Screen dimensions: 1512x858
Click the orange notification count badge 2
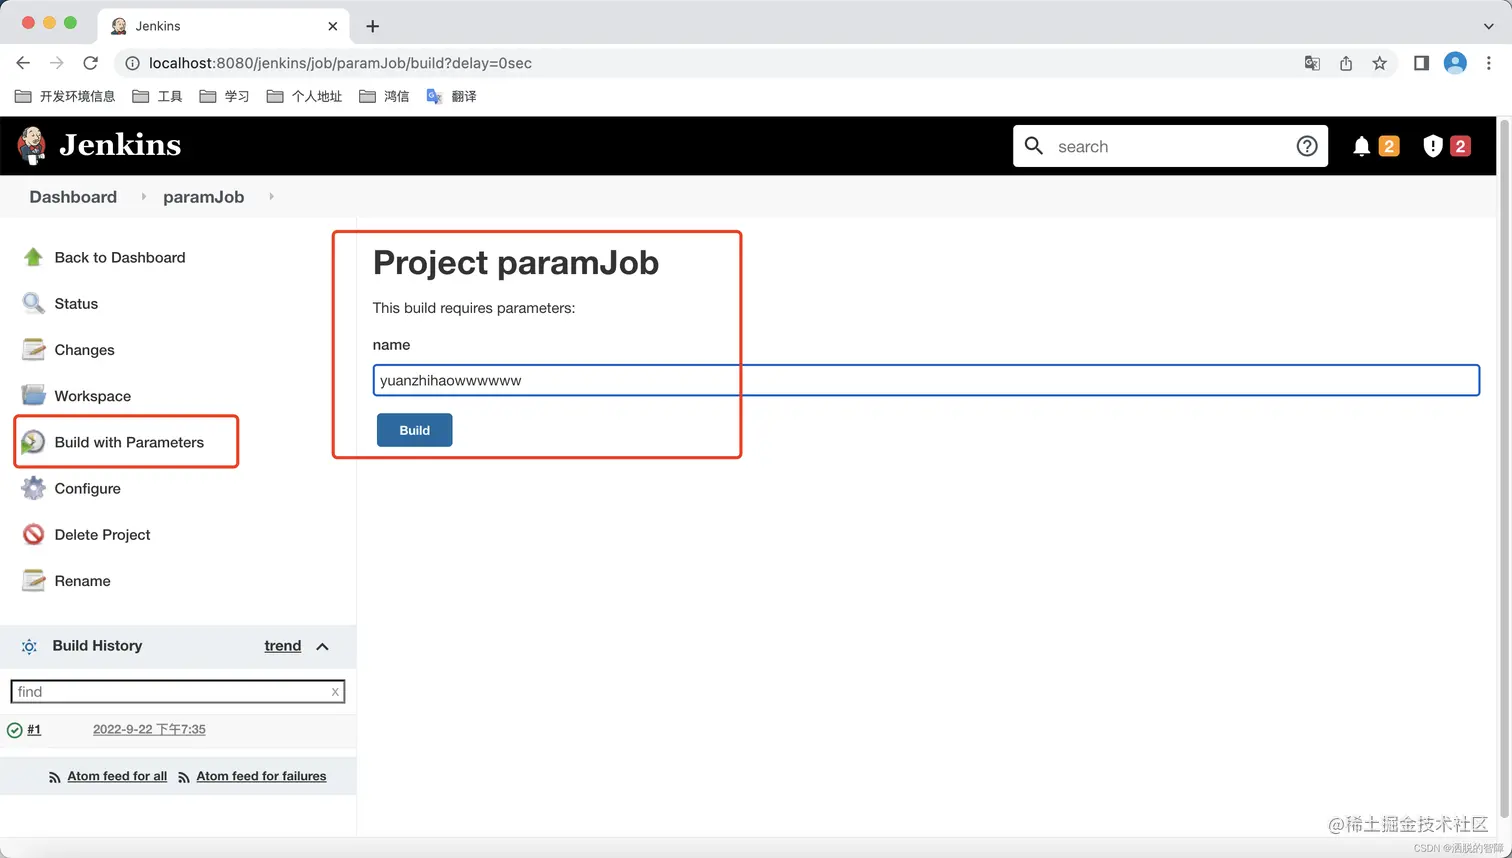tap(1389, 147)
